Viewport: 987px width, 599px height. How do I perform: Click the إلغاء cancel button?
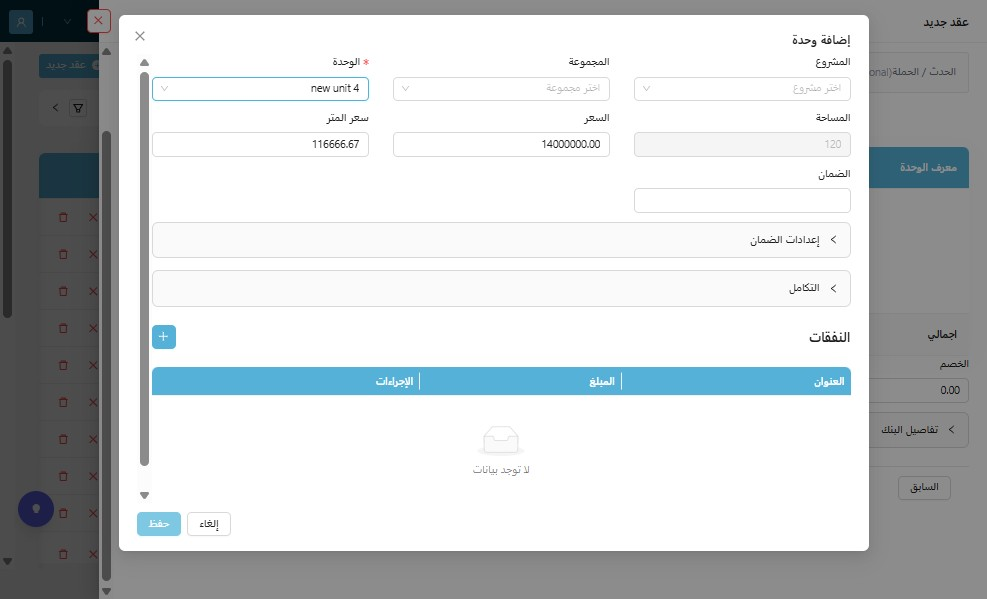click(209, 523)
